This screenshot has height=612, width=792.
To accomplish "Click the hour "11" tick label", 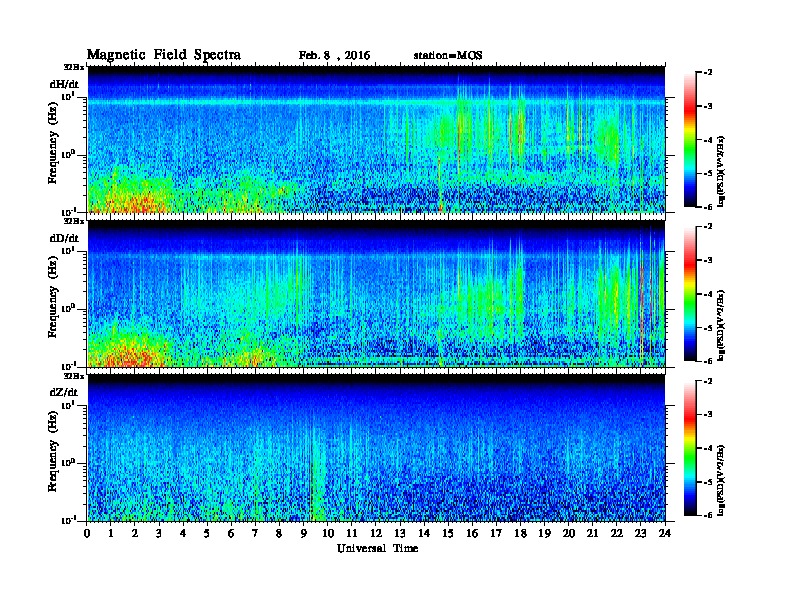I will (x=352, y=533).
